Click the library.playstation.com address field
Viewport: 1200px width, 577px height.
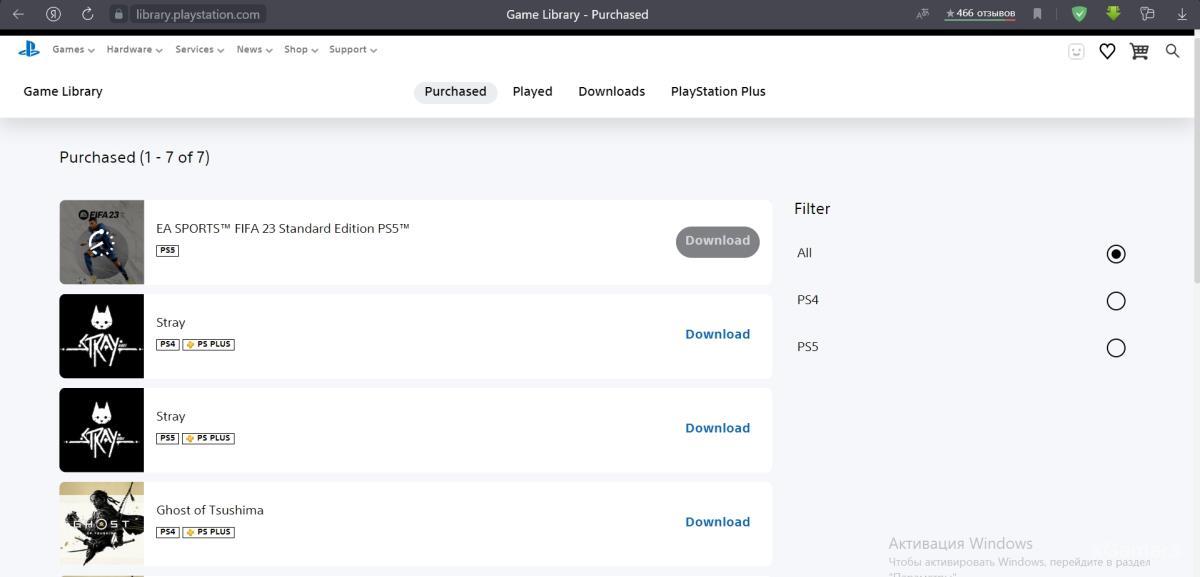click(198, 14)
